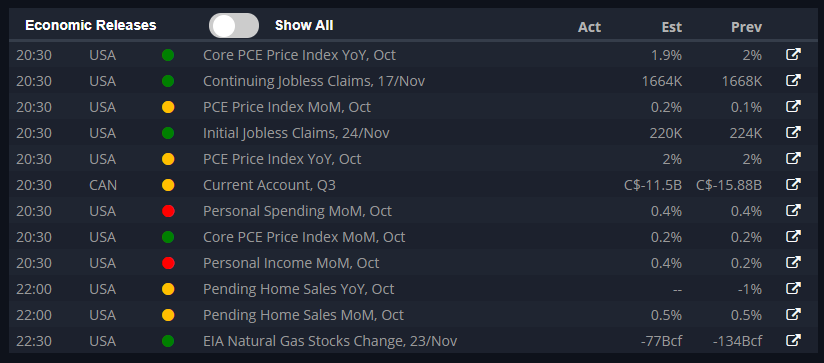Click red impact dot for Personal Spending
This screenshot has width=824, height=363.
(x=168, y=211)
